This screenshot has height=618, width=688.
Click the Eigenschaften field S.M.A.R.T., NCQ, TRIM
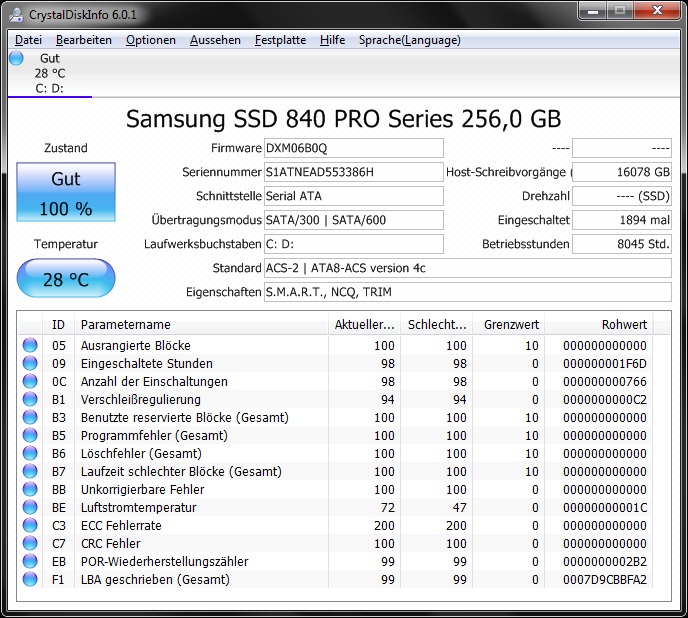coord(468,292)
